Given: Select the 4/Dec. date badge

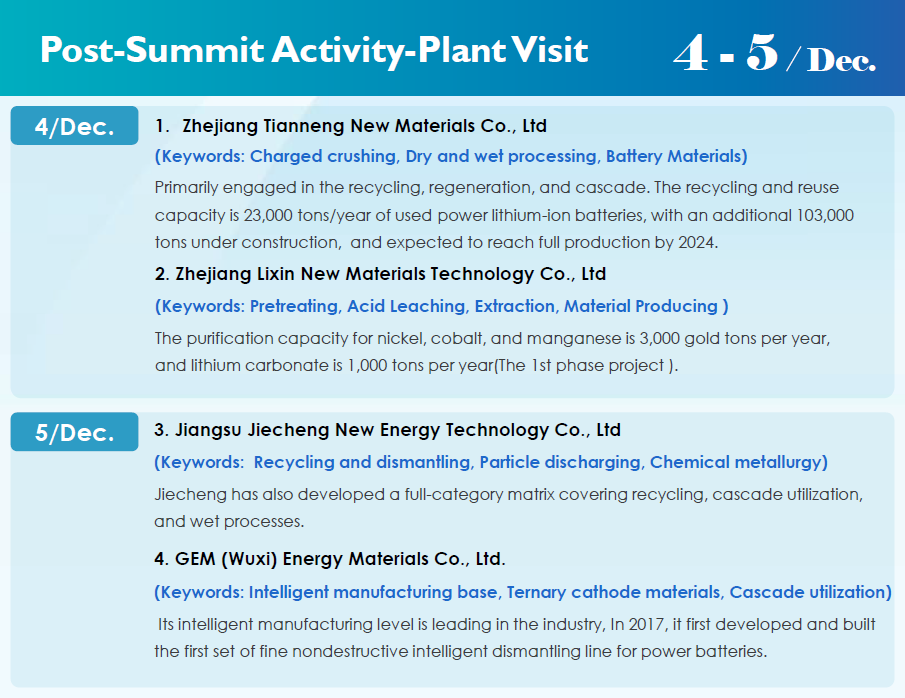Looking at the screenshot, I should tap(74, 127).
